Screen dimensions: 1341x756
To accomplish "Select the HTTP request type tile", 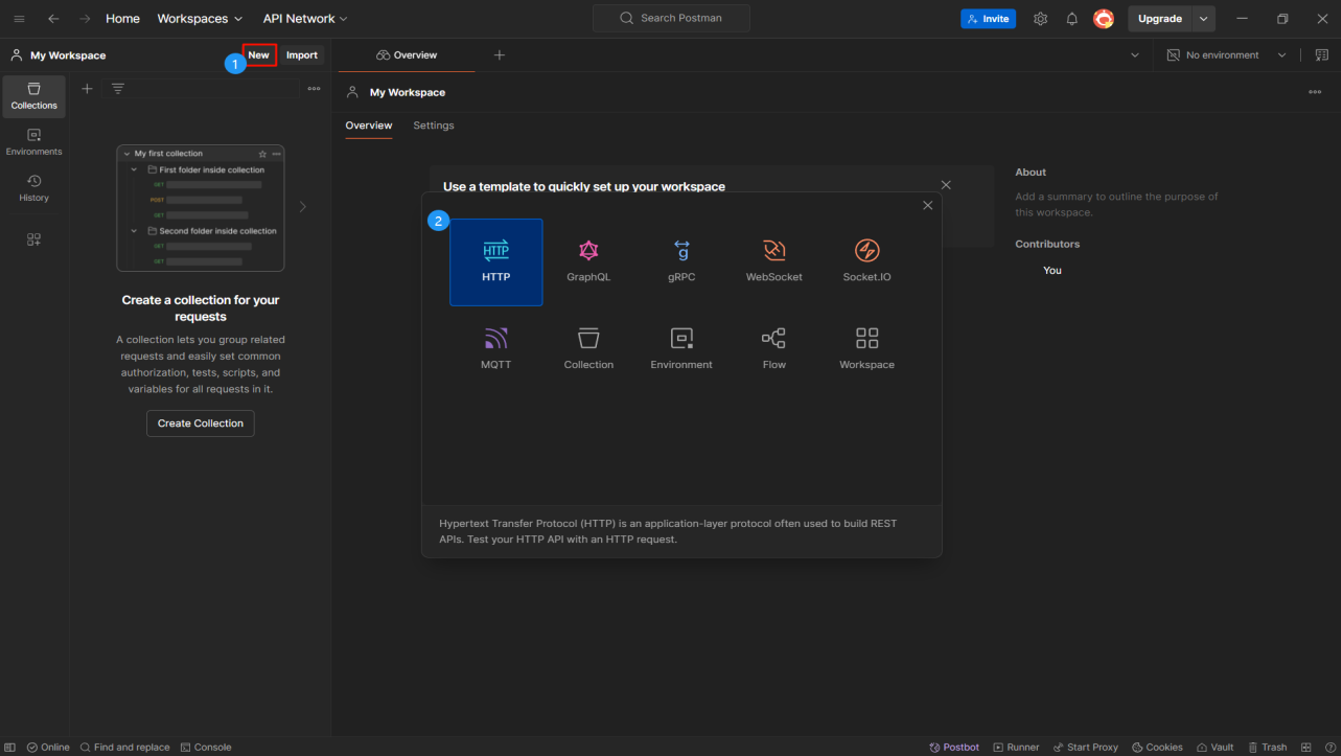I will click(496, 261).
